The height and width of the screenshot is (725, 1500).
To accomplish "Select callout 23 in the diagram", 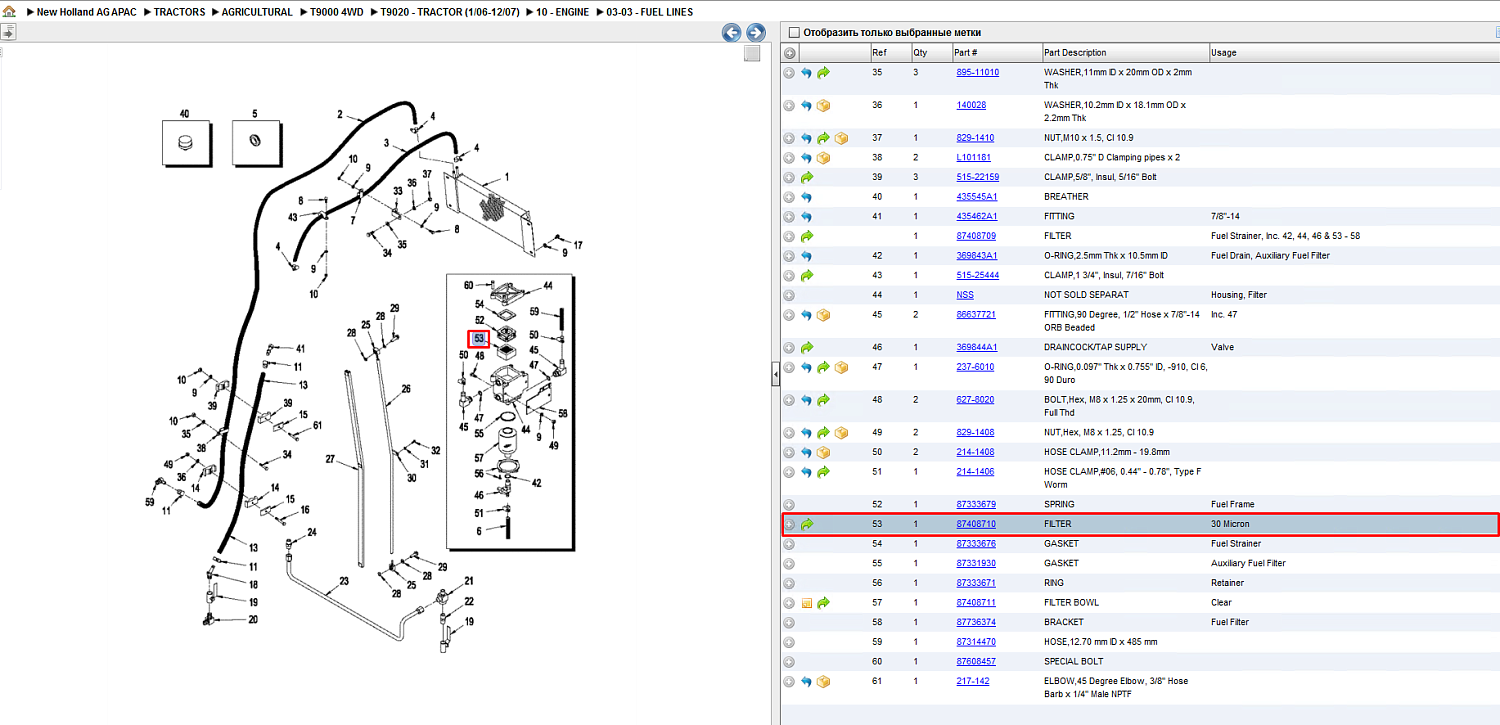I will [343, 581].
